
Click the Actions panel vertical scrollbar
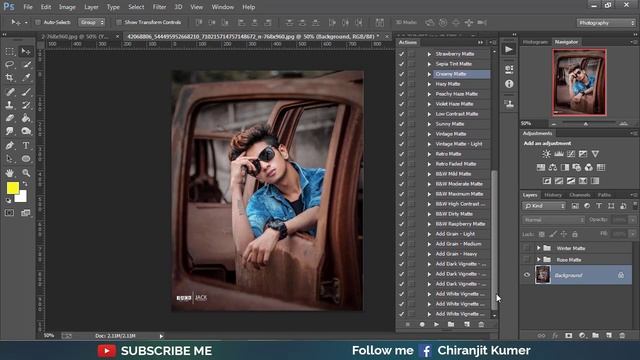pos(494,241)
